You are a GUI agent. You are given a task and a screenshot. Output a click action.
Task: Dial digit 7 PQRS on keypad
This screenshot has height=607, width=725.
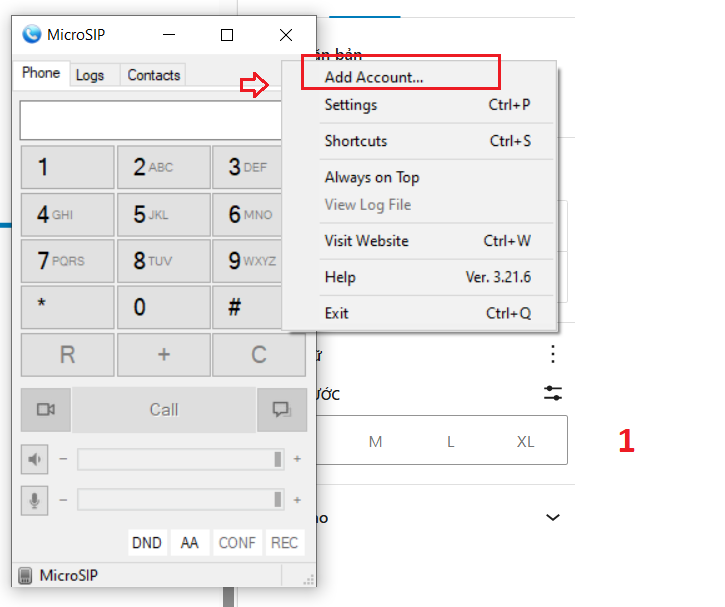pyautogui.click(x=68, y=261)
